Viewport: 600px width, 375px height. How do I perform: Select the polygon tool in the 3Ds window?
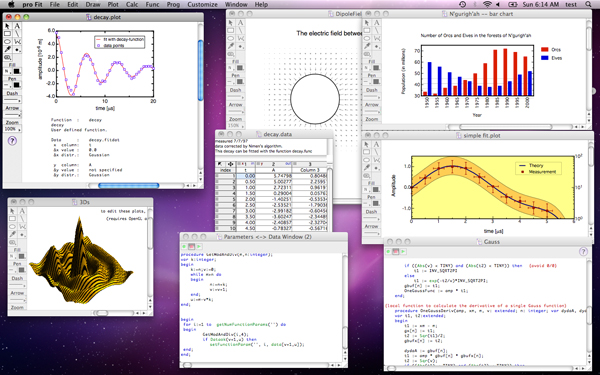click(22, 227)
